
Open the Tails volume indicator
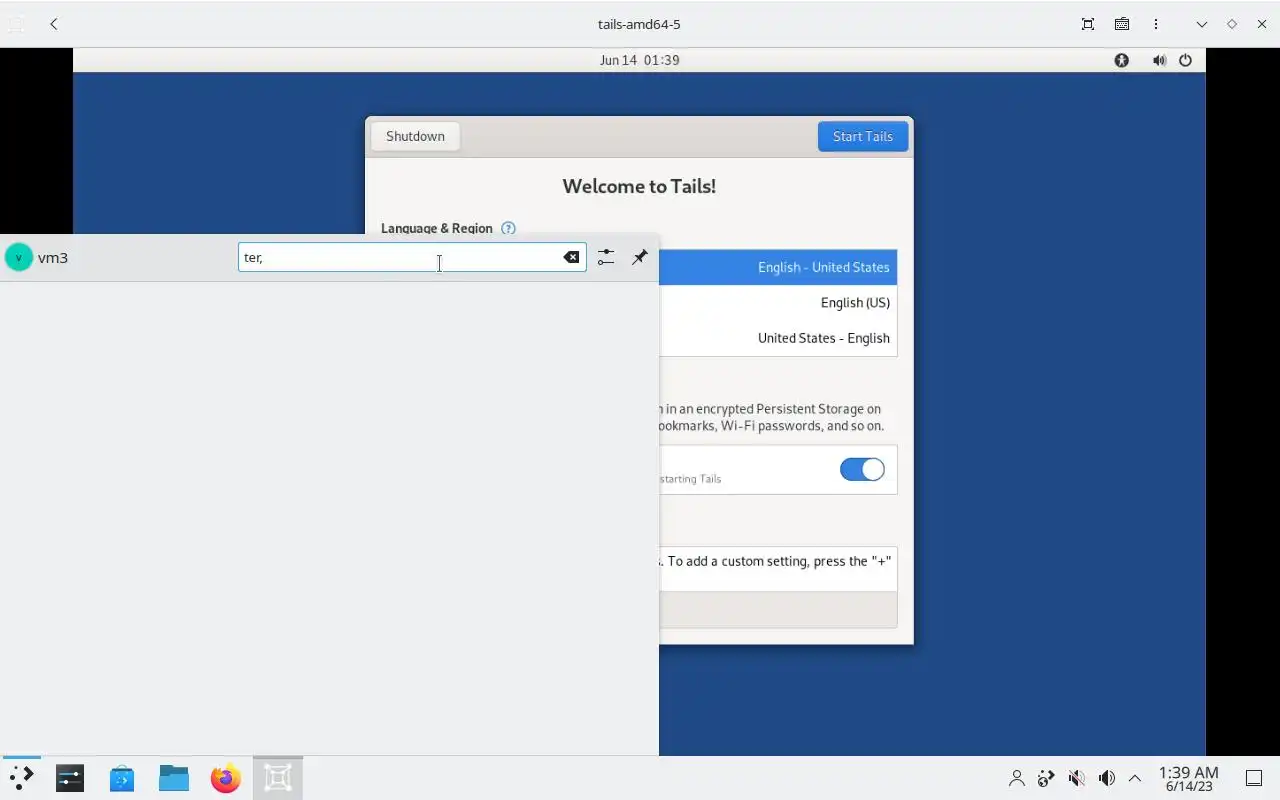point(1159,60)
